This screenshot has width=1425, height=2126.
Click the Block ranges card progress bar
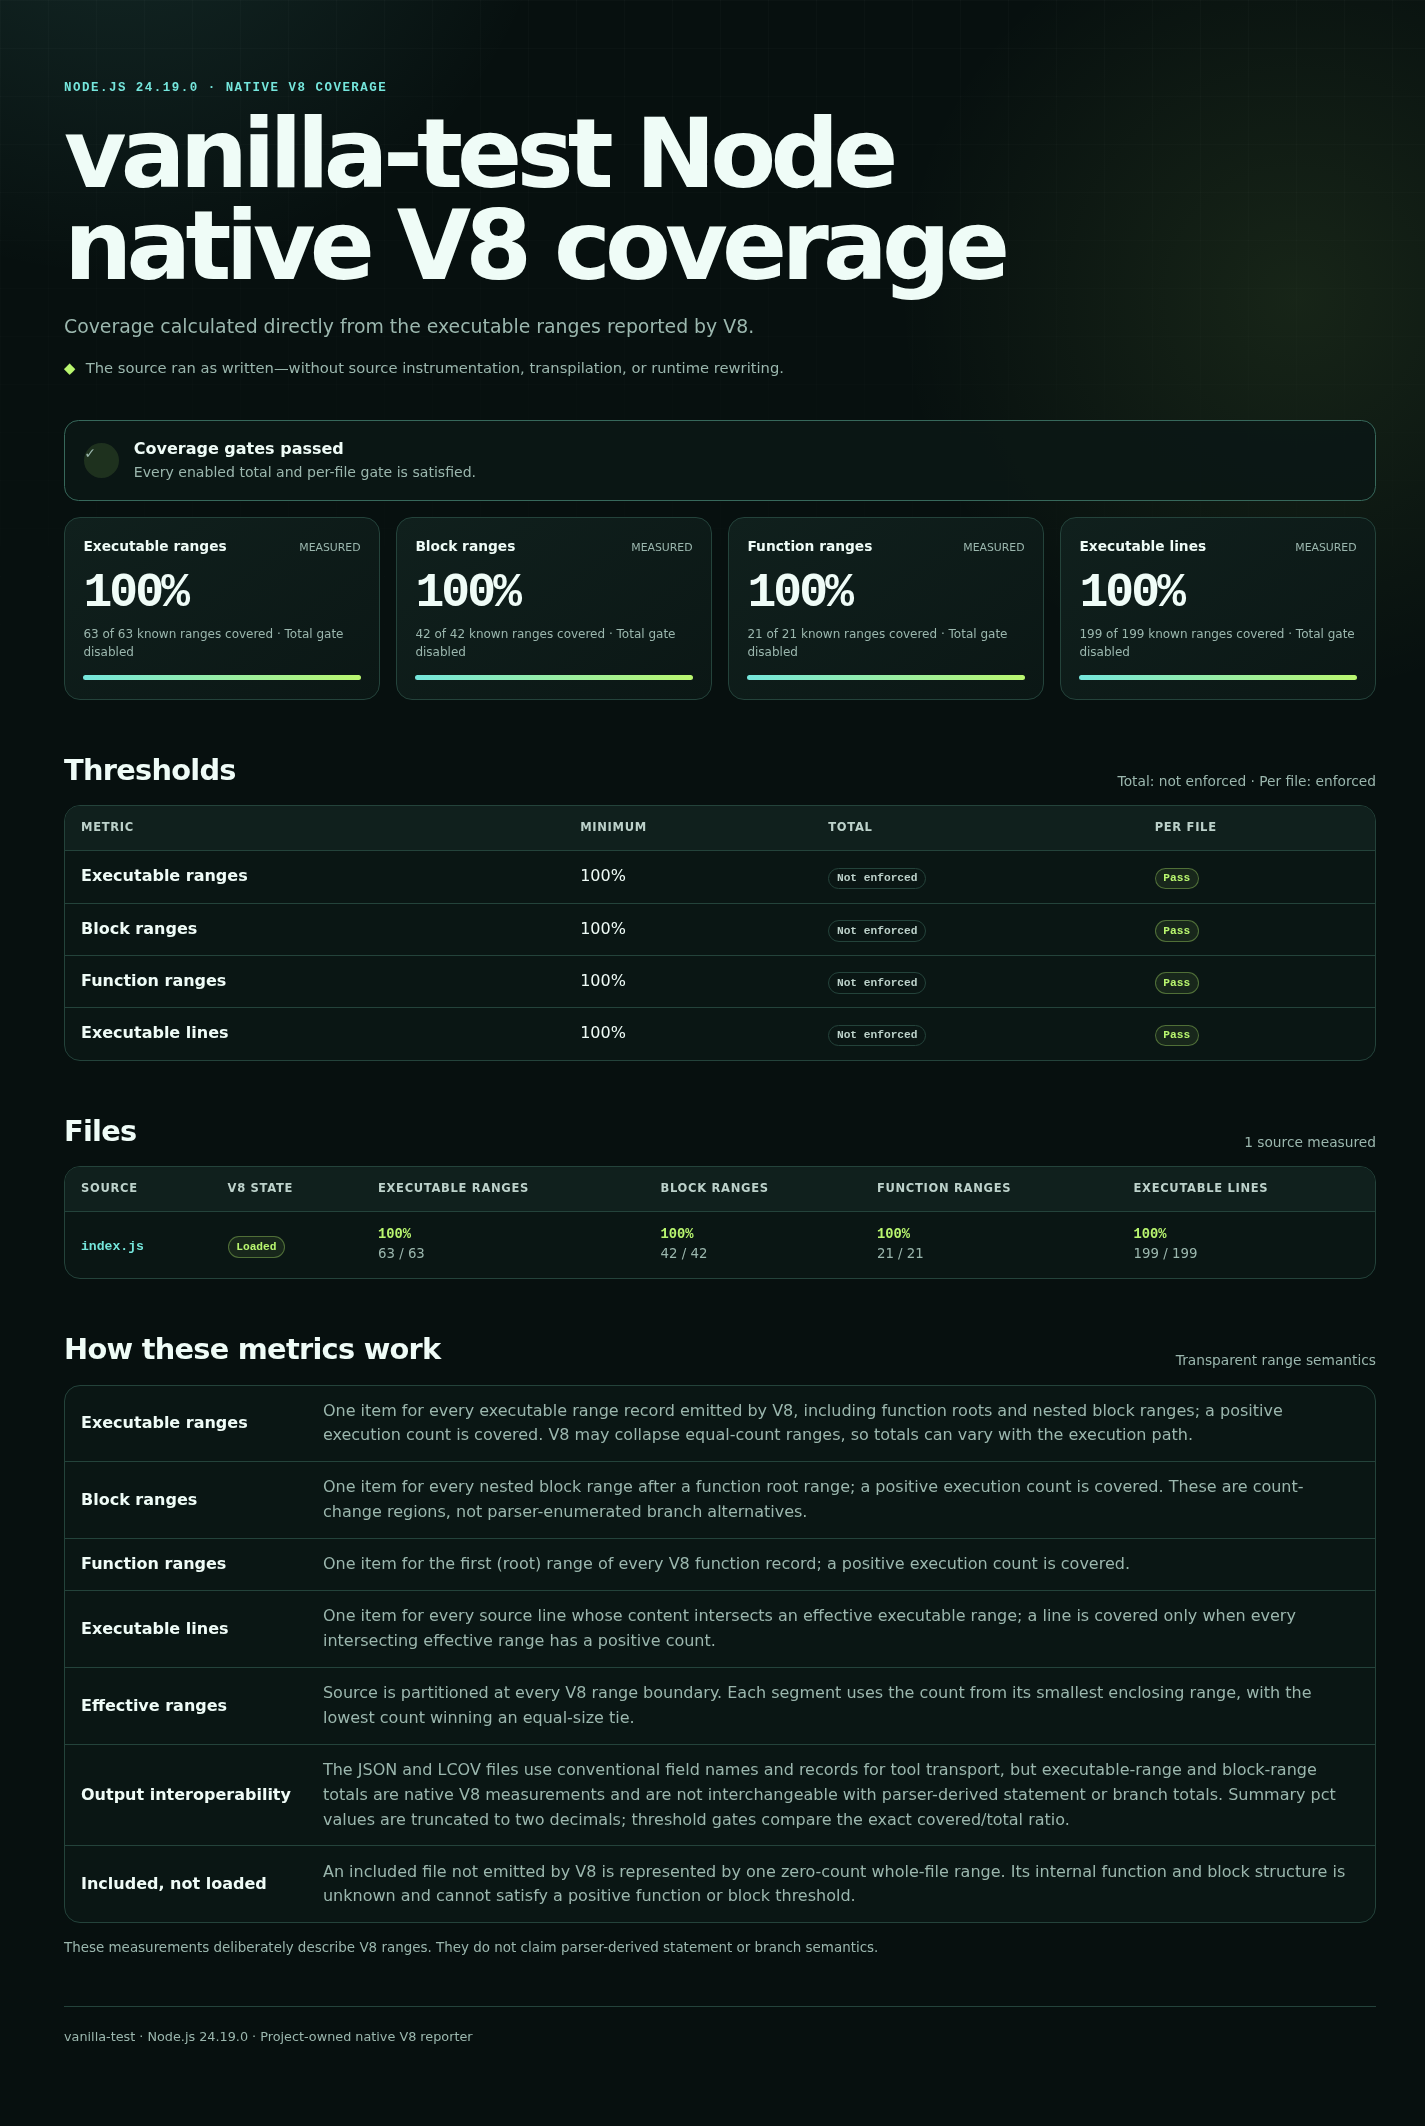coord(554,677)
